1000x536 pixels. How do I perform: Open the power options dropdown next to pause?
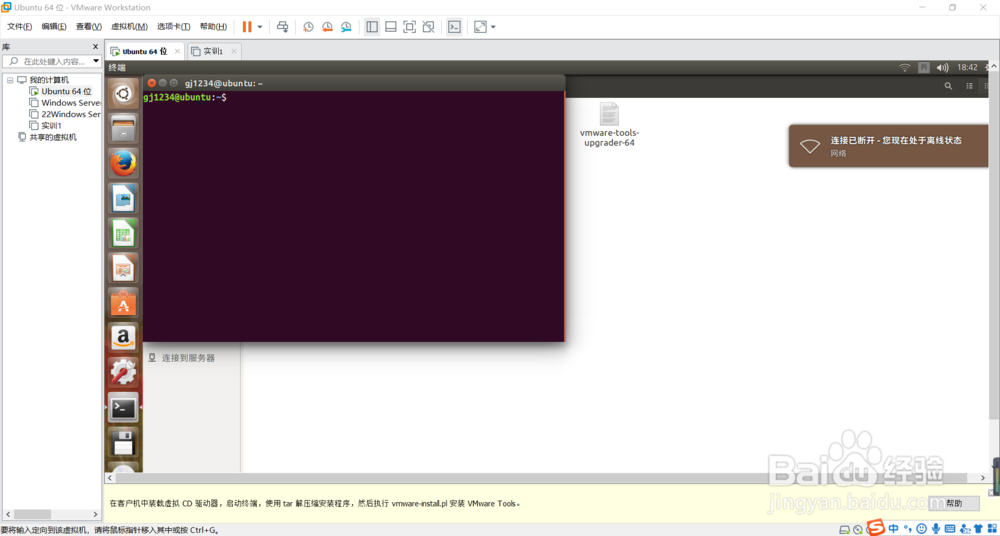260,27
